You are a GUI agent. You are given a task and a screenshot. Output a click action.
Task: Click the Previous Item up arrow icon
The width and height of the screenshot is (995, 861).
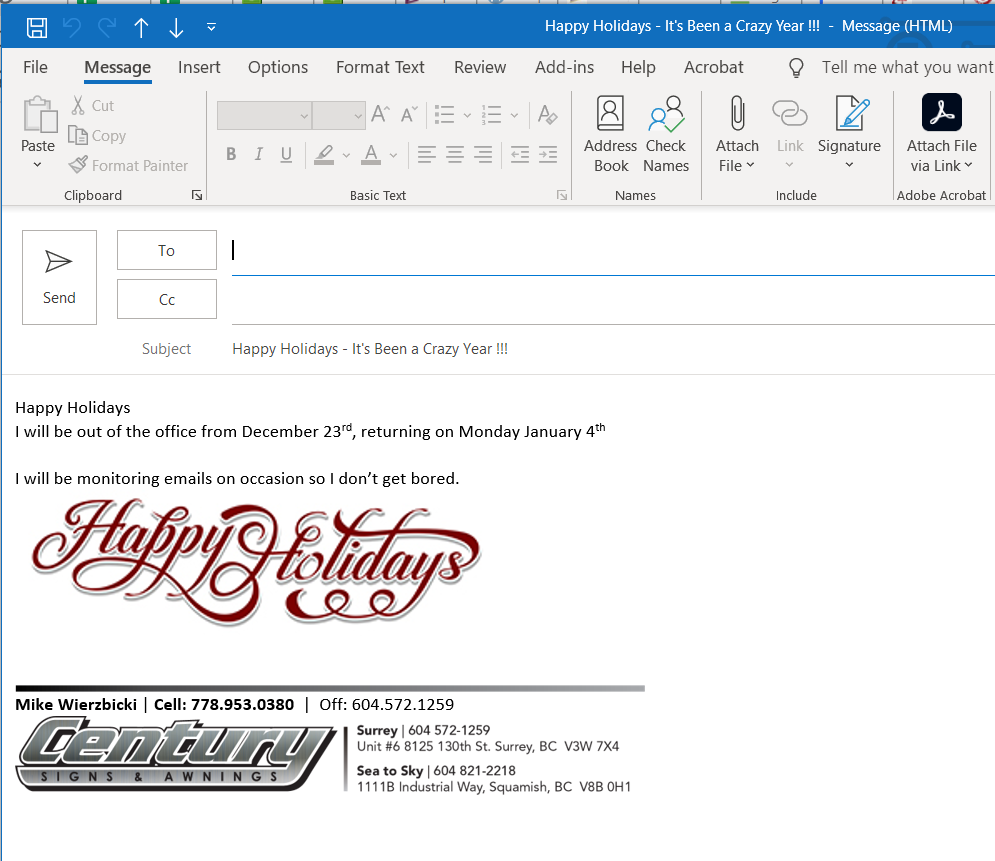tap(141, 27)
